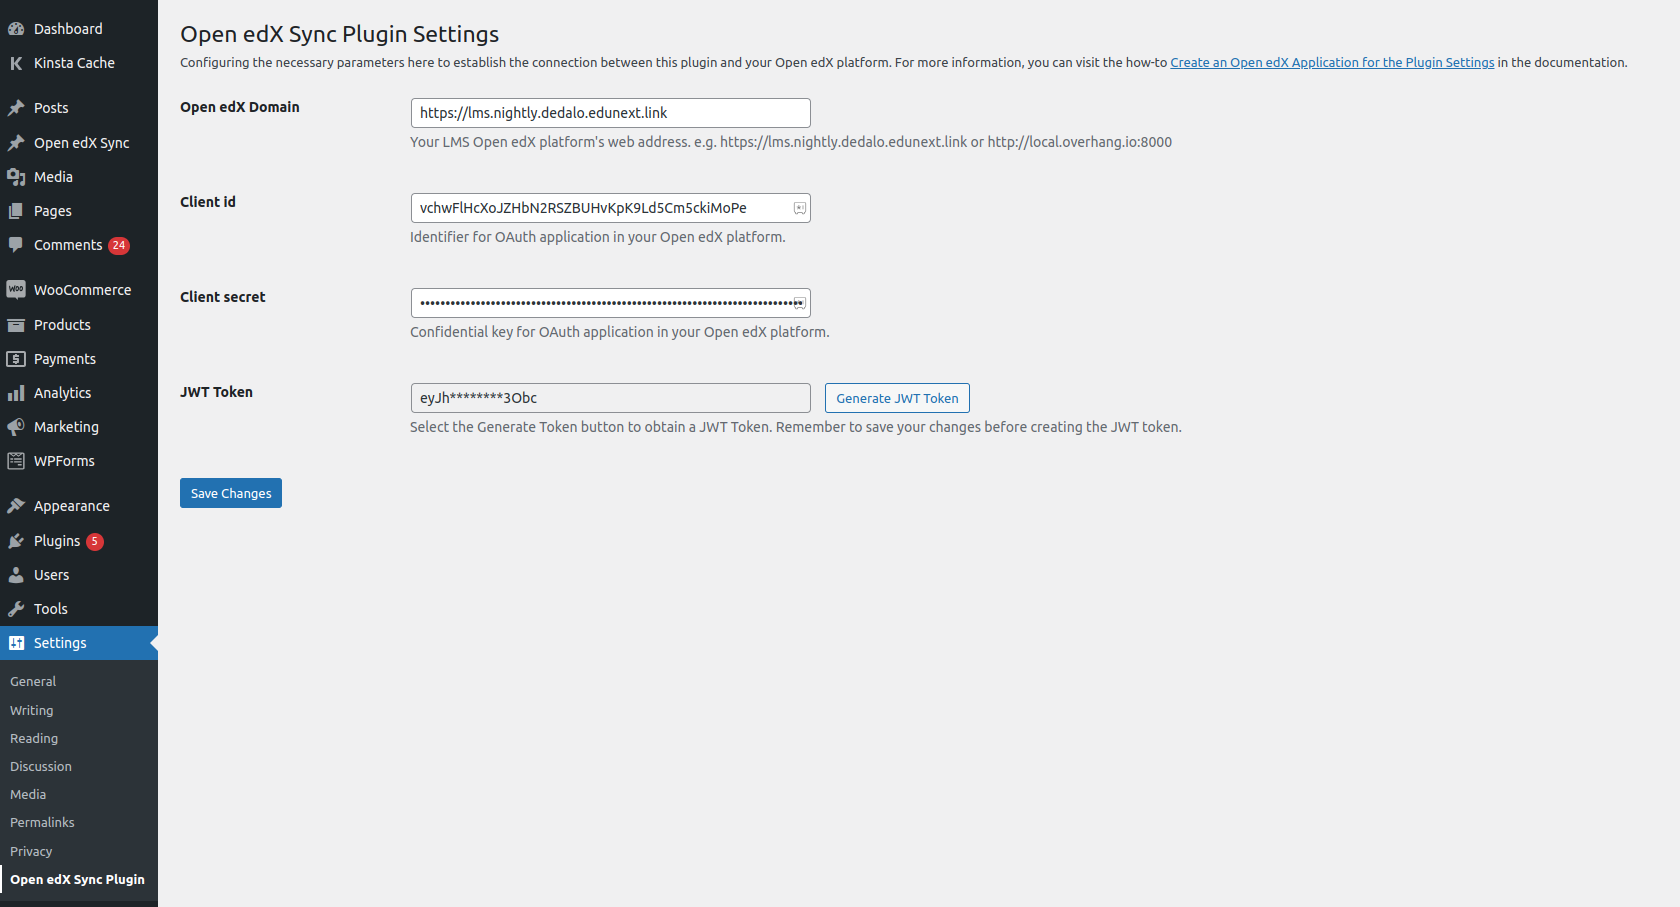
Task: Click the 'Confidential key for OAuth application' description
Action: point(620,332)
